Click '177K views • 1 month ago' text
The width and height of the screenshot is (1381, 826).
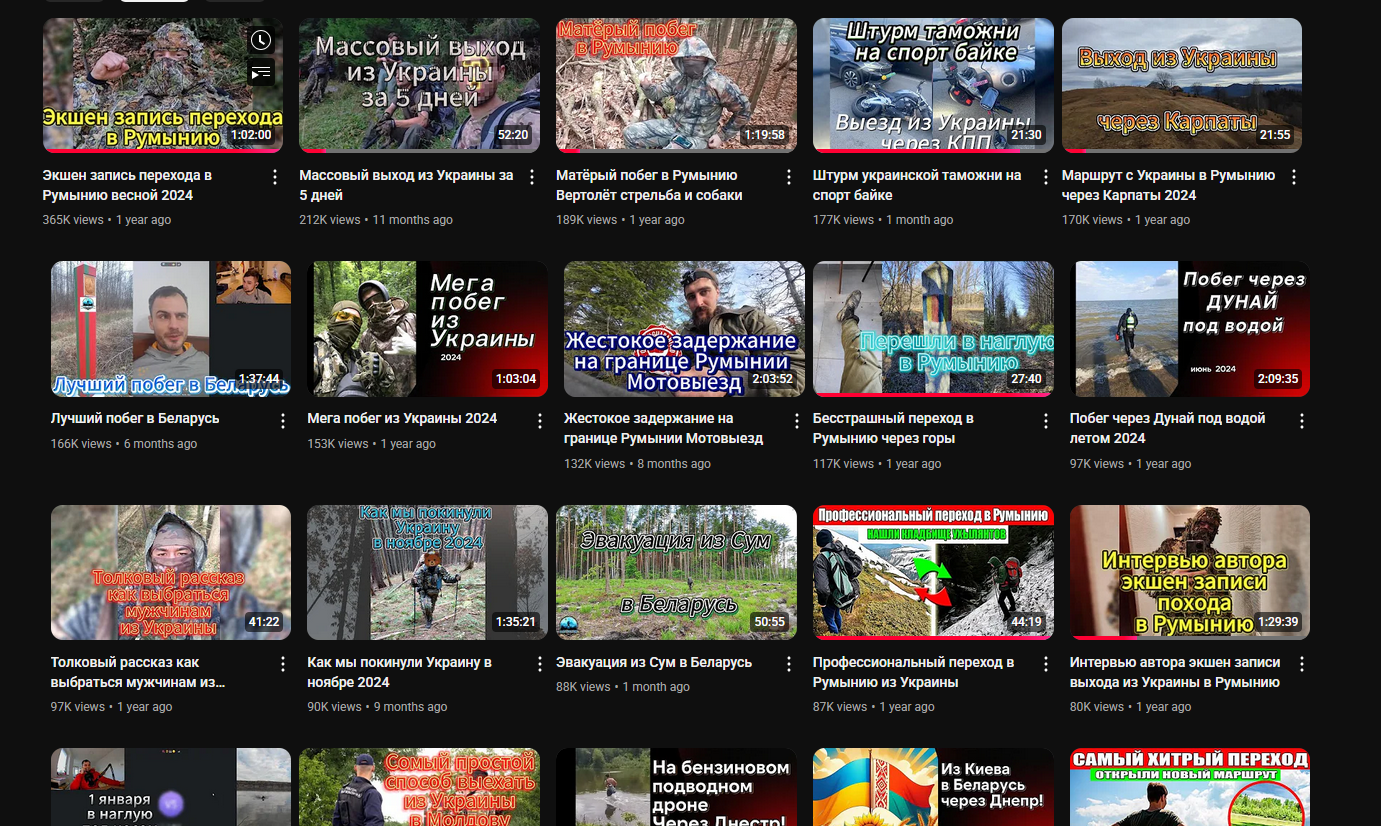click(x=883, y=220)
